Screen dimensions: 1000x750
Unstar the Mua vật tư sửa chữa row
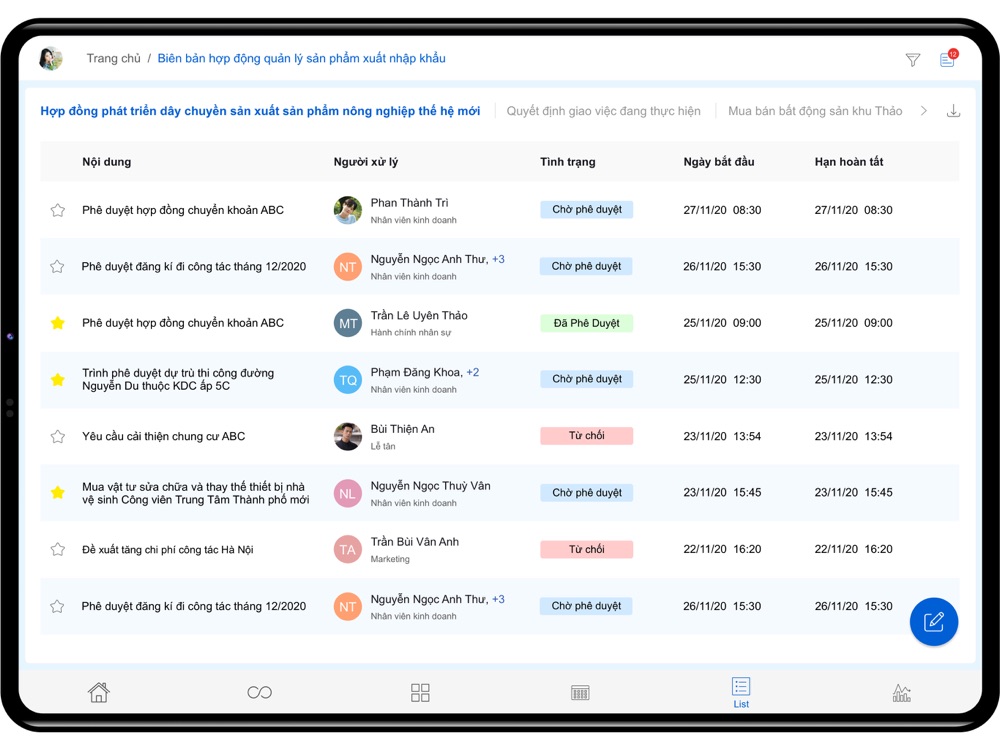tap(57, 492)
